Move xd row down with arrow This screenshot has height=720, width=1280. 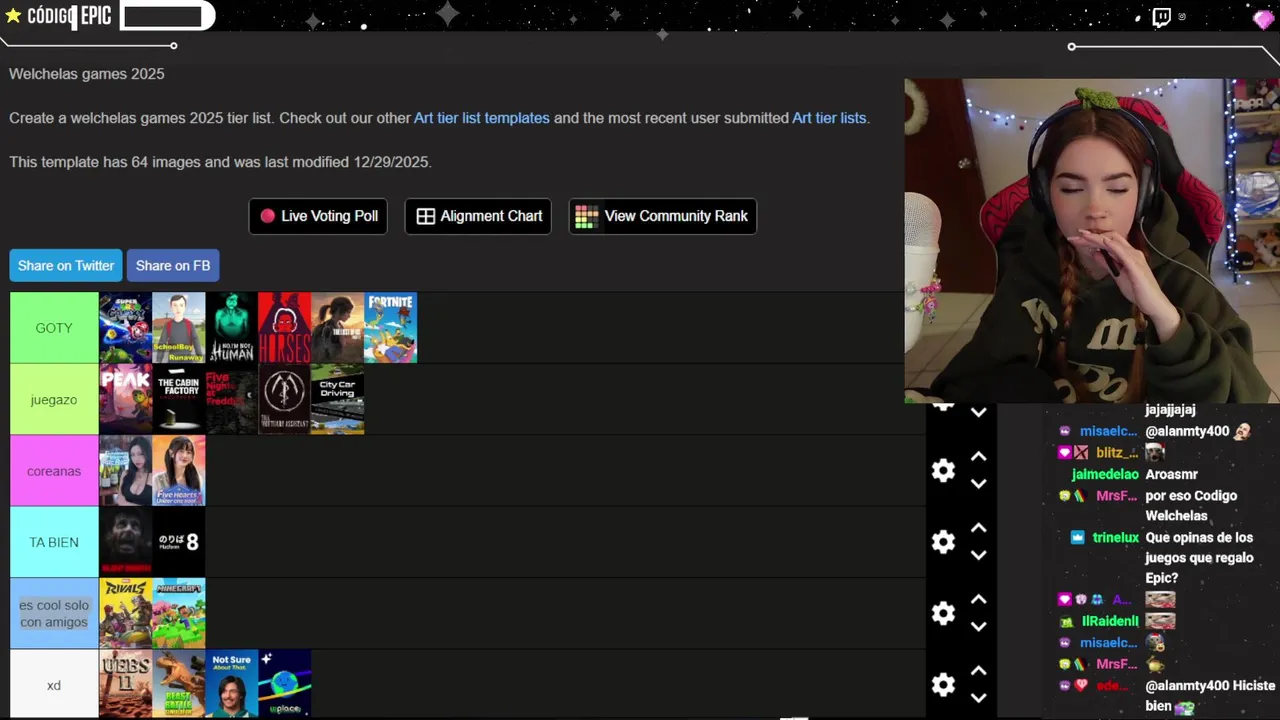979,698
